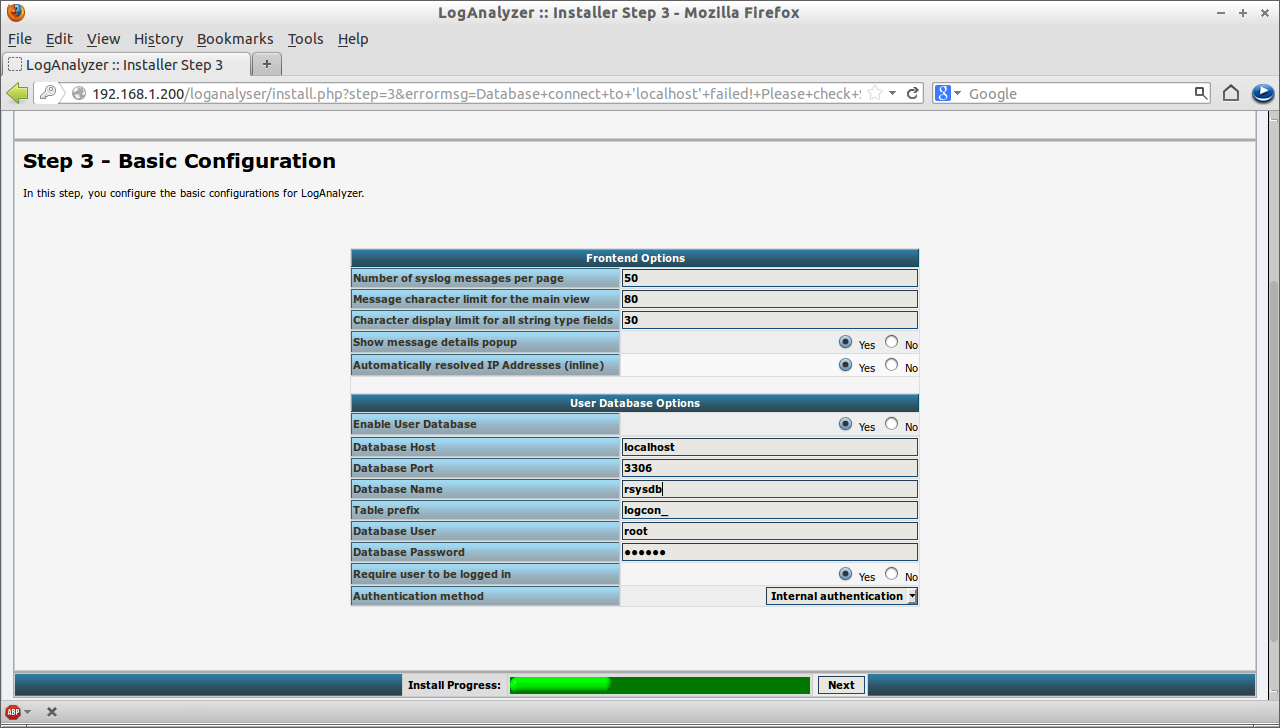Screen dimensions: 1280x728
Task: Open the Help menu
Action: click(353, 39)
